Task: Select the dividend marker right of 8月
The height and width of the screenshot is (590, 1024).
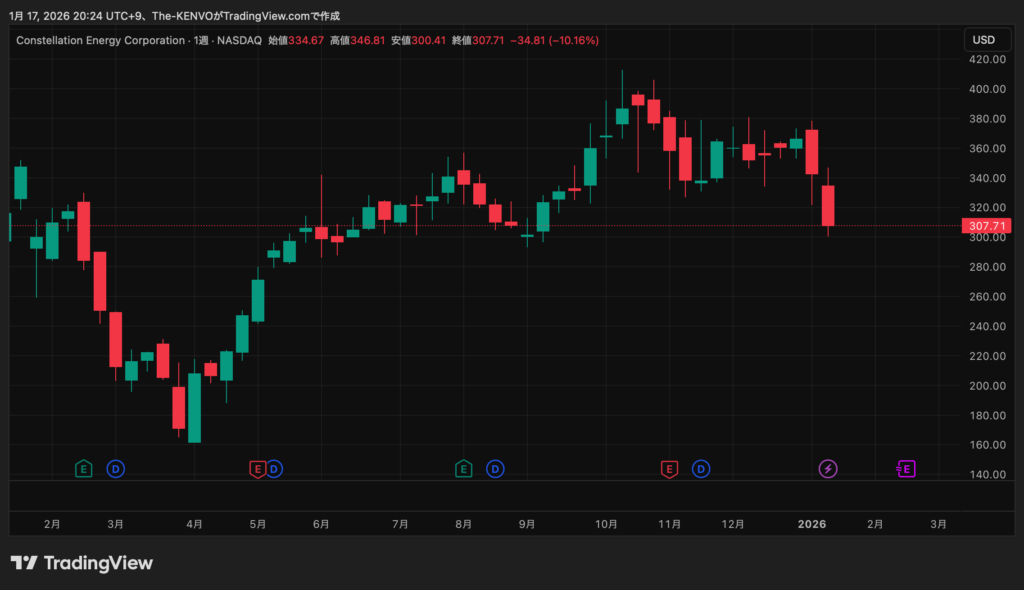Action: (495, 468)
